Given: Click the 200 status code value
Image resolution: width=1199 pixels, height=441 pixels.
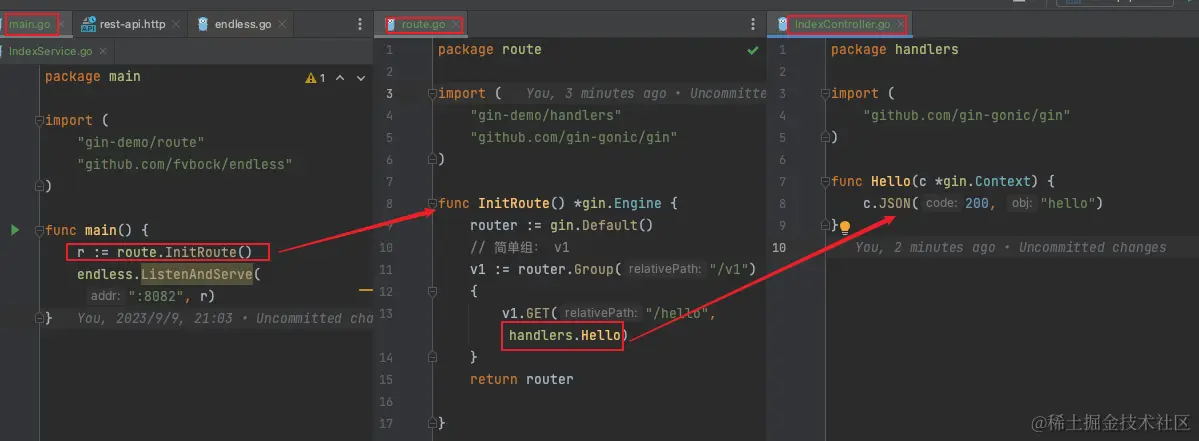Looking at the screenshot, I should [978, 203].
